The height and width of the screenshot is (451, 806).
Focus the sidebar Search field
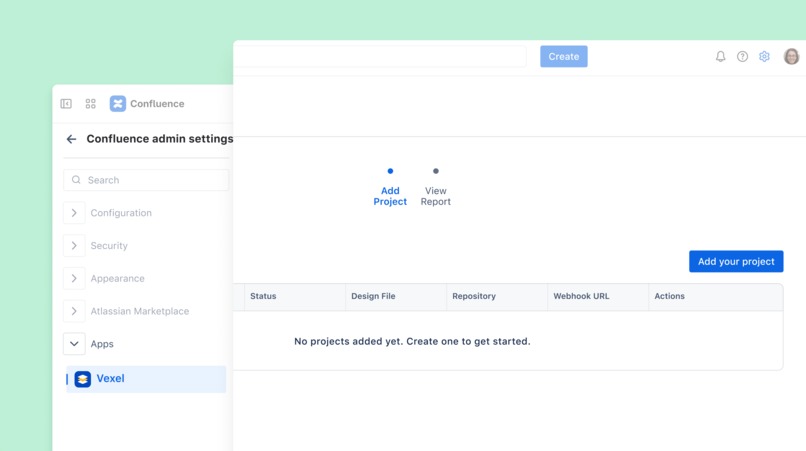tap(146, 180)
